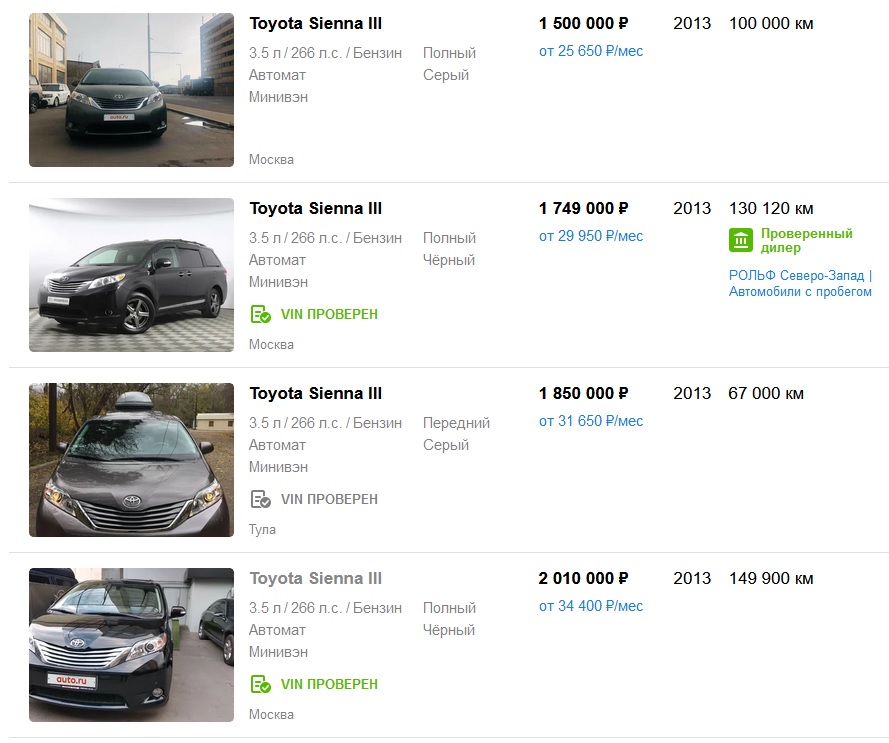The width and height of the screenshot is (889, 743).
Task: Open showroom photo of black Sienna side view
Action: tap(131, 275)
